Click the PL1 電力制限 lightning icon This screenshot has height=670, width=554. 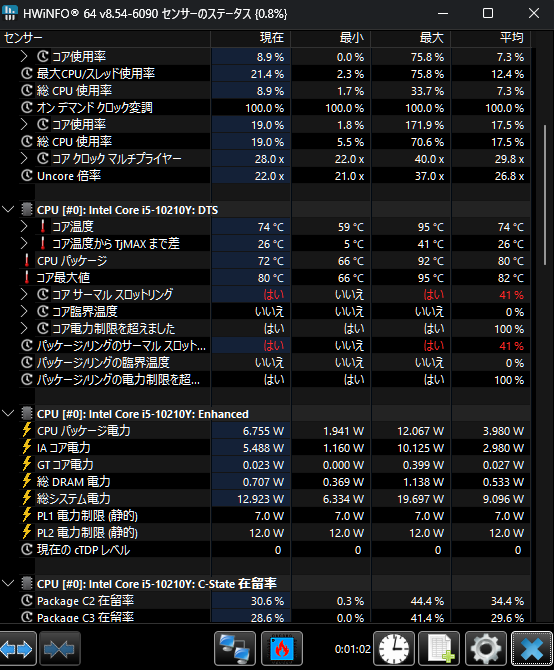[27, 516]
